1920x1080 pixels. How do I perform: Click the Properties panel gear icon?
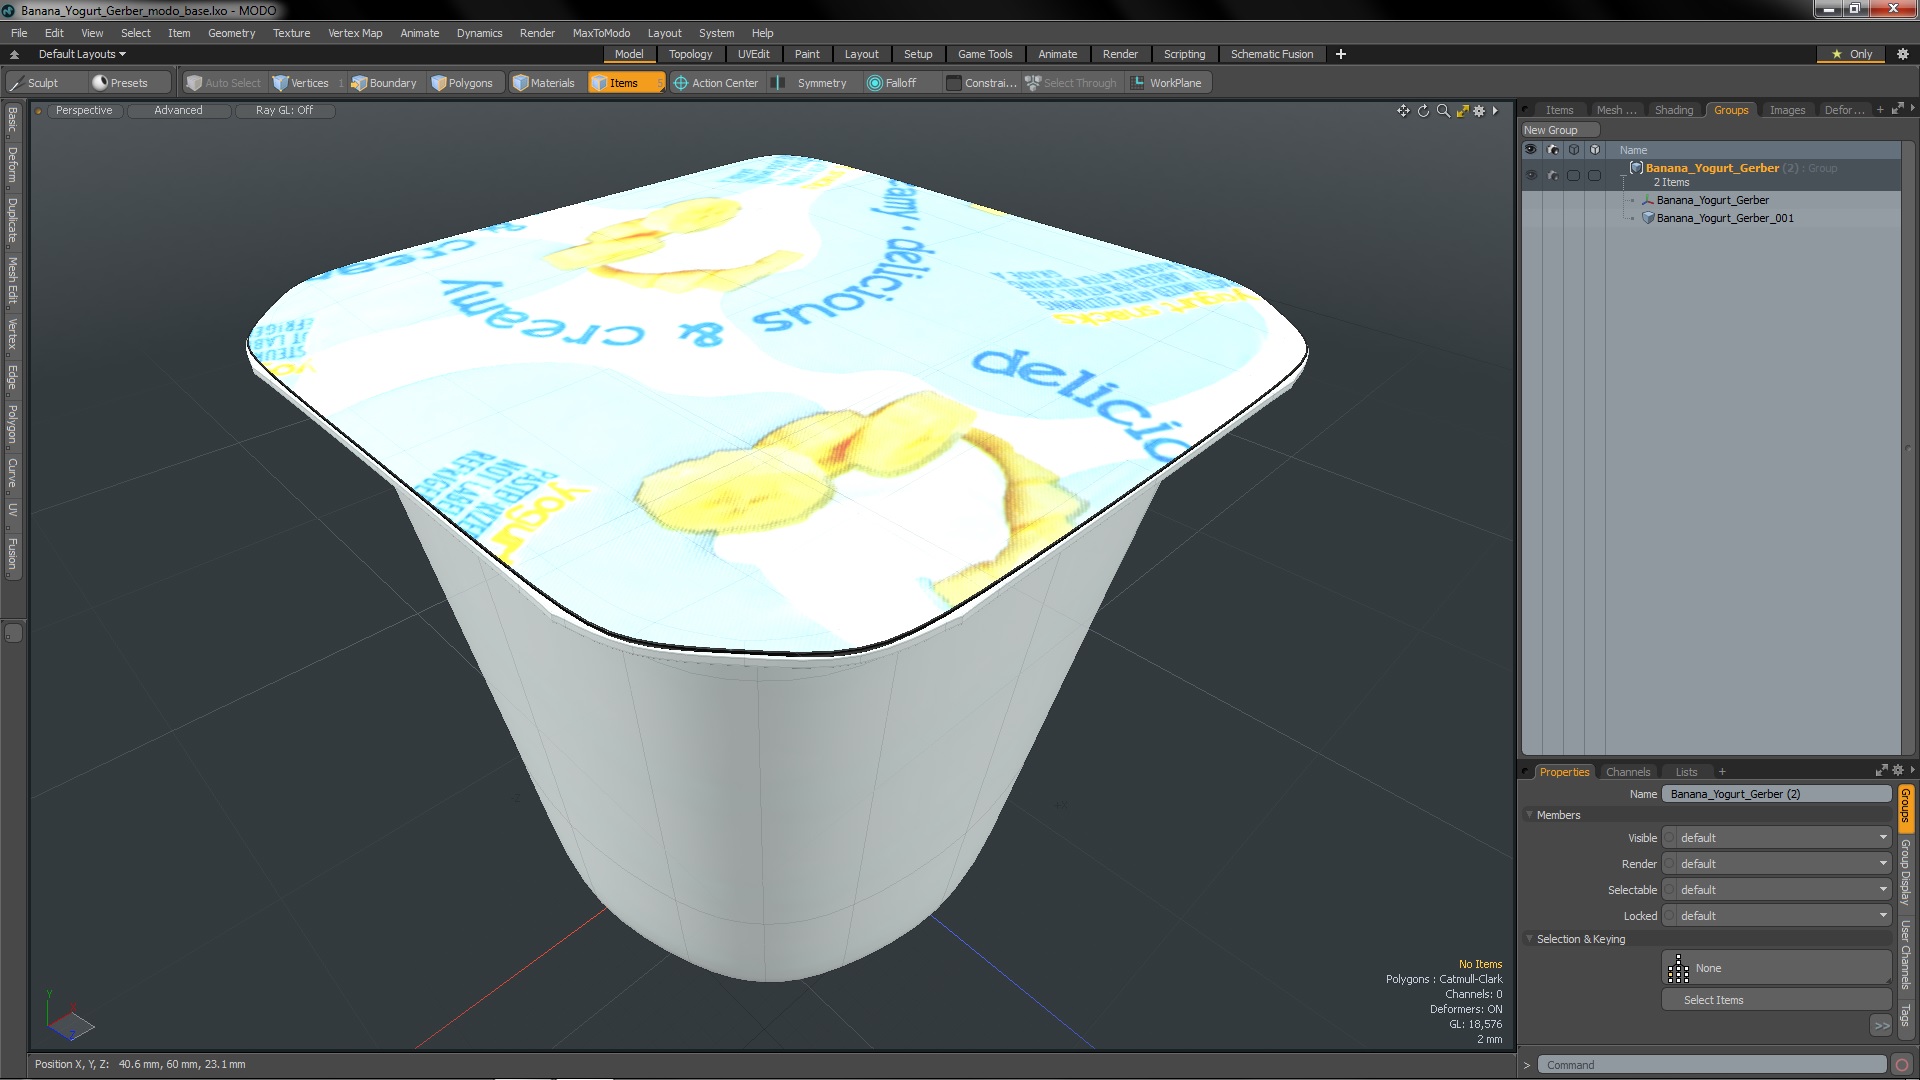(1898, 771)
